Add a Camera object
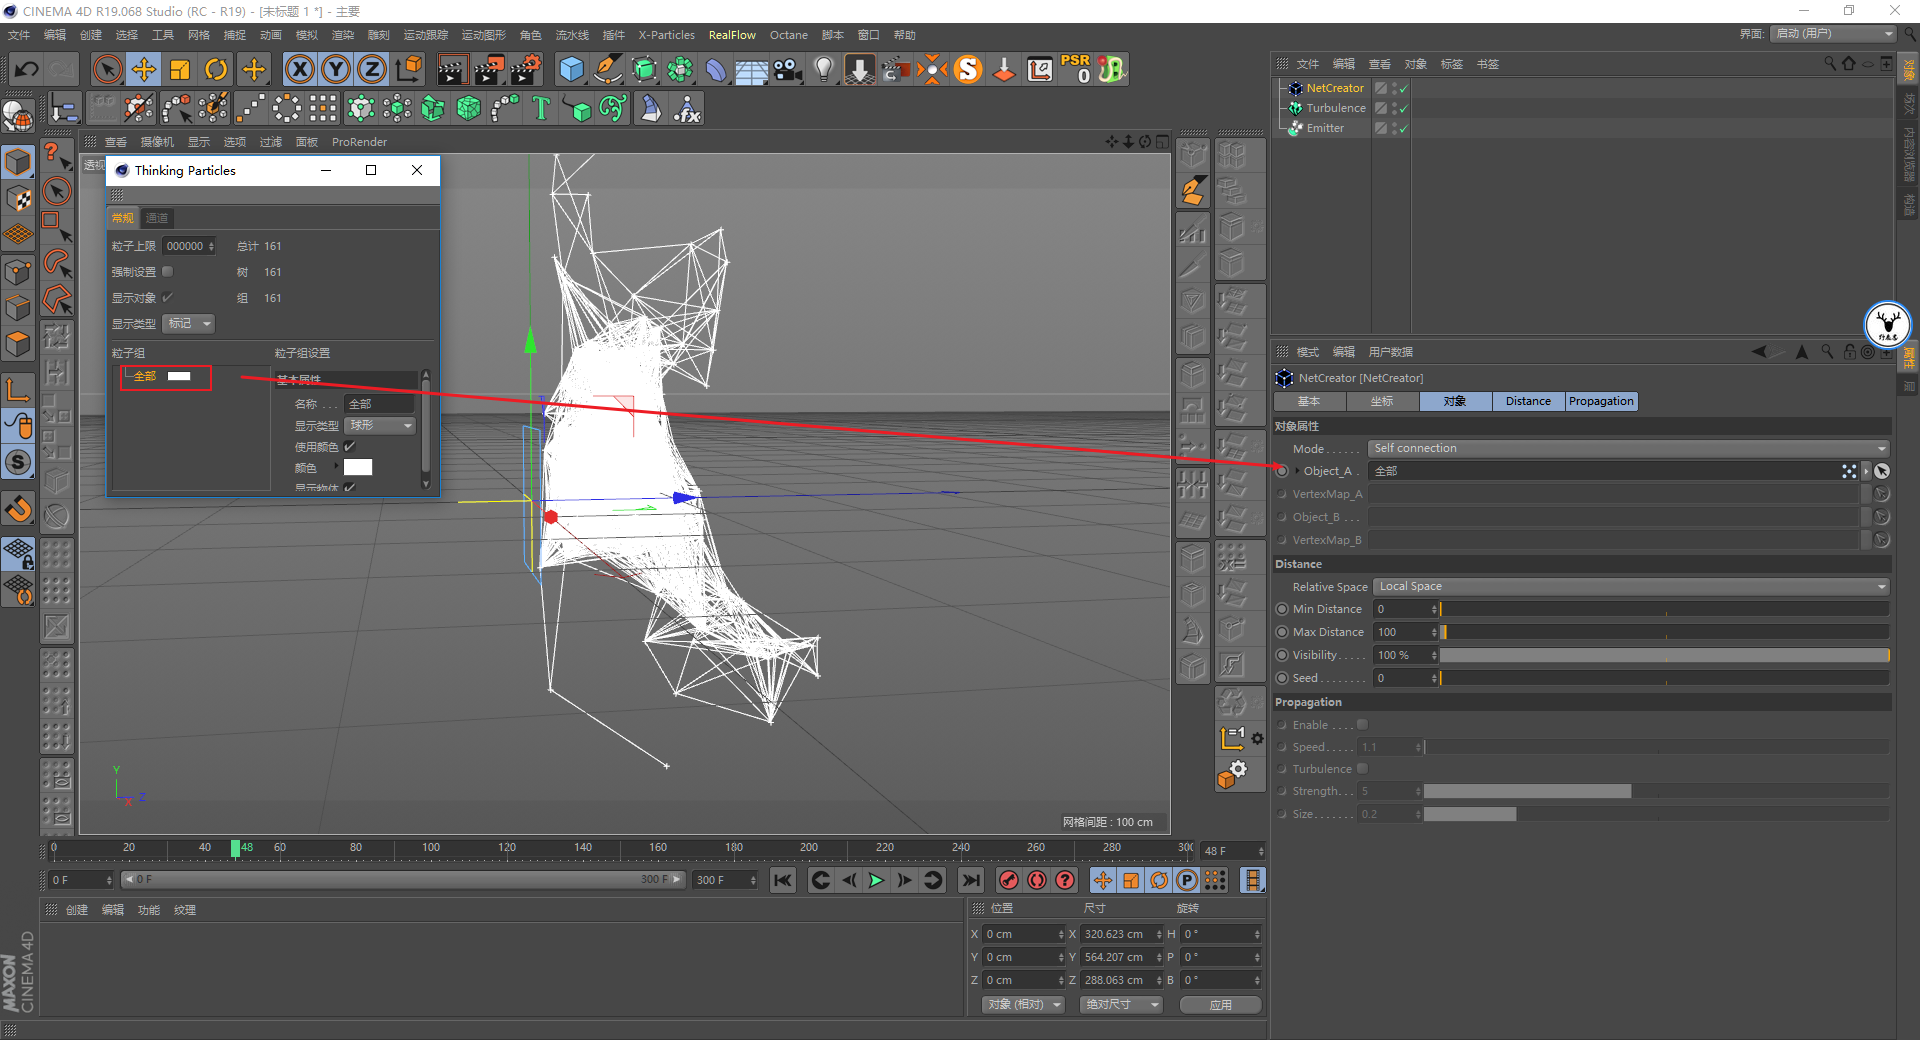The width and height of the screenshot is (1920, 1040). click(788, 69)
